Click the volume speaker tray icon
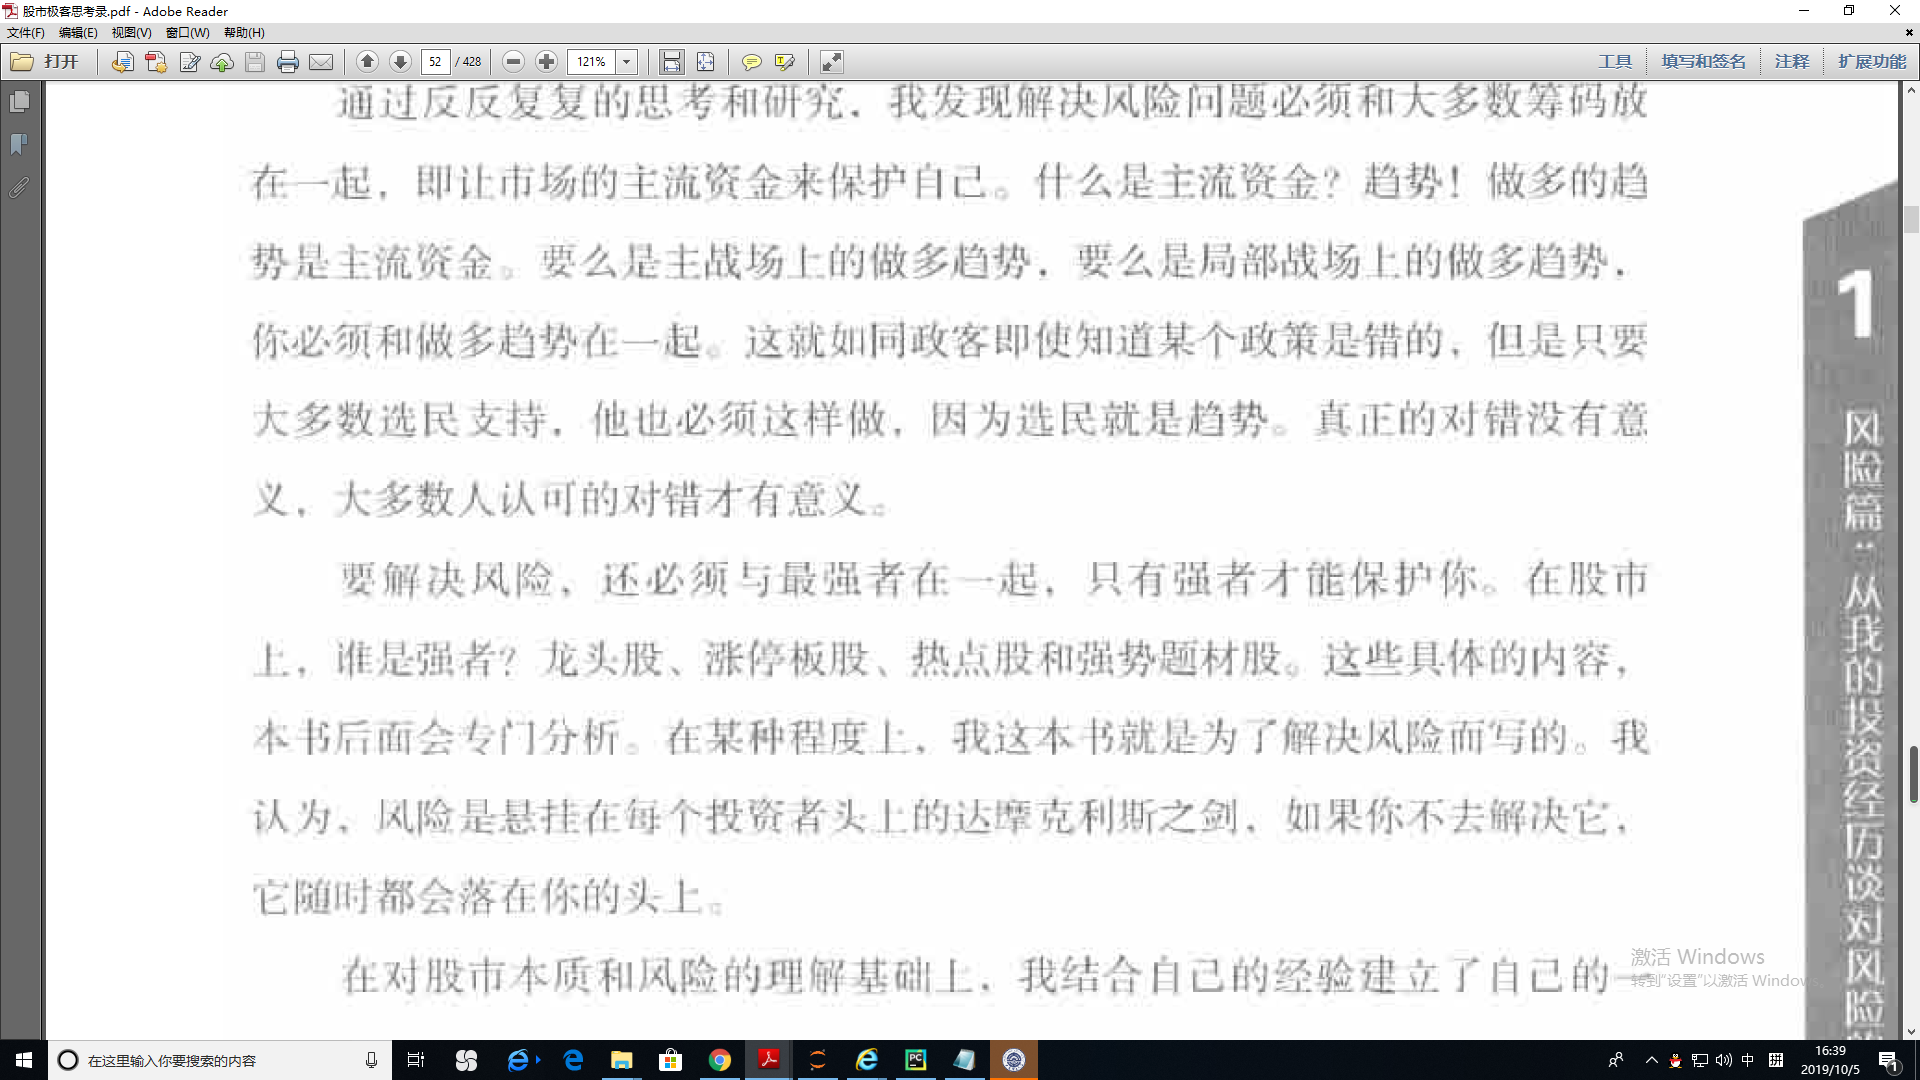Viewport: 1920px width, 1080px height. (1723, 1060)
